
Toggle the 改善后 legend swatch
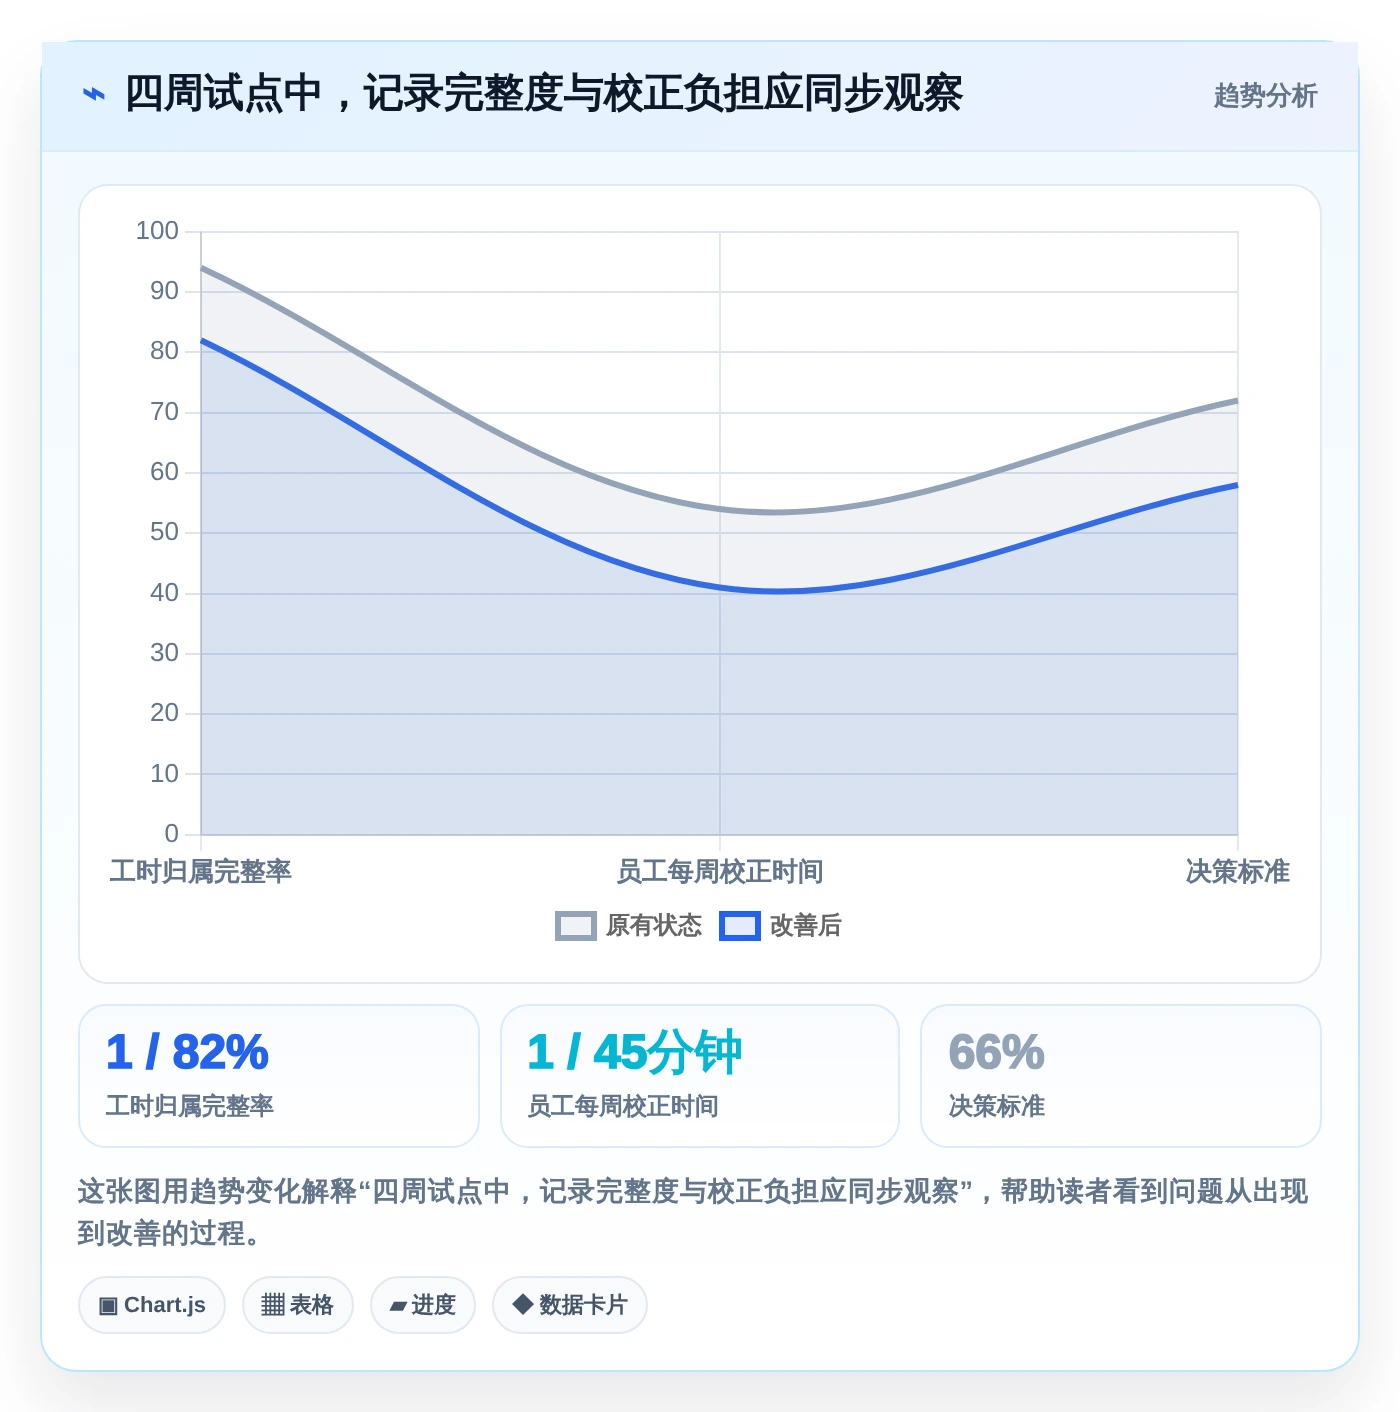point(739,926)
